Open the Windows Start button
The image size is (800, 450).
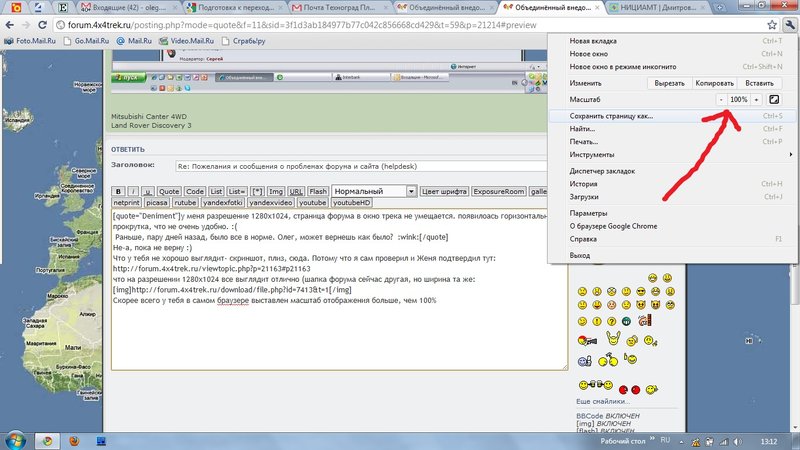click(x=15, y=439)
